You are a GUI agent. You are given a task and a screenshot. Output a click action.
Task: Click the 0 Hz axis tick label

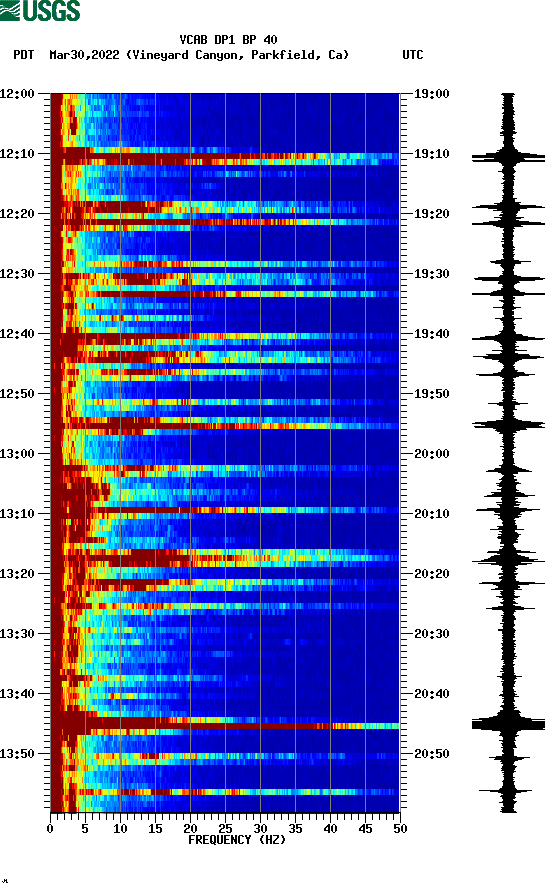50,829
